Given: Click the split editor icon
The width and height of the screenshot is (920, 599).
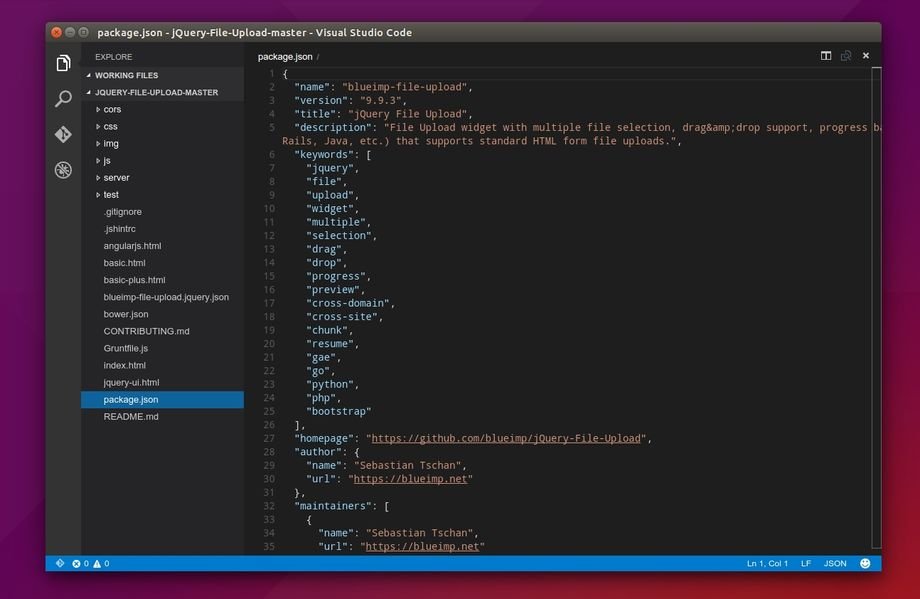Looking at the screenshot, I should coord(826,56).
